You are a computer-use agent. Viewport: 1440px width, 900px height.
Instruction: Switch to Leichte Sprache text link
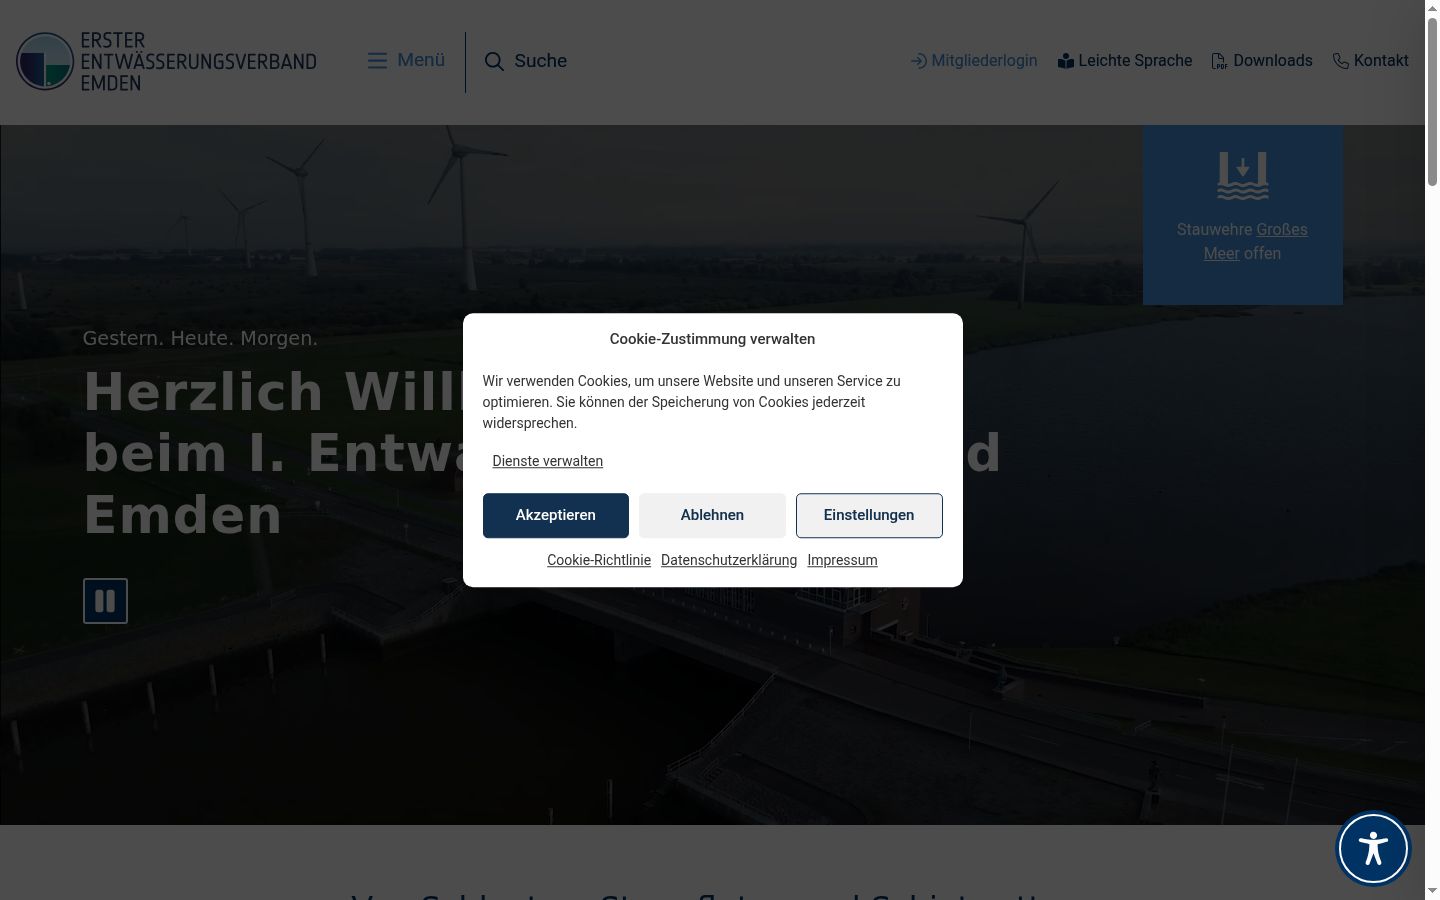click(x=1135, y=61)
